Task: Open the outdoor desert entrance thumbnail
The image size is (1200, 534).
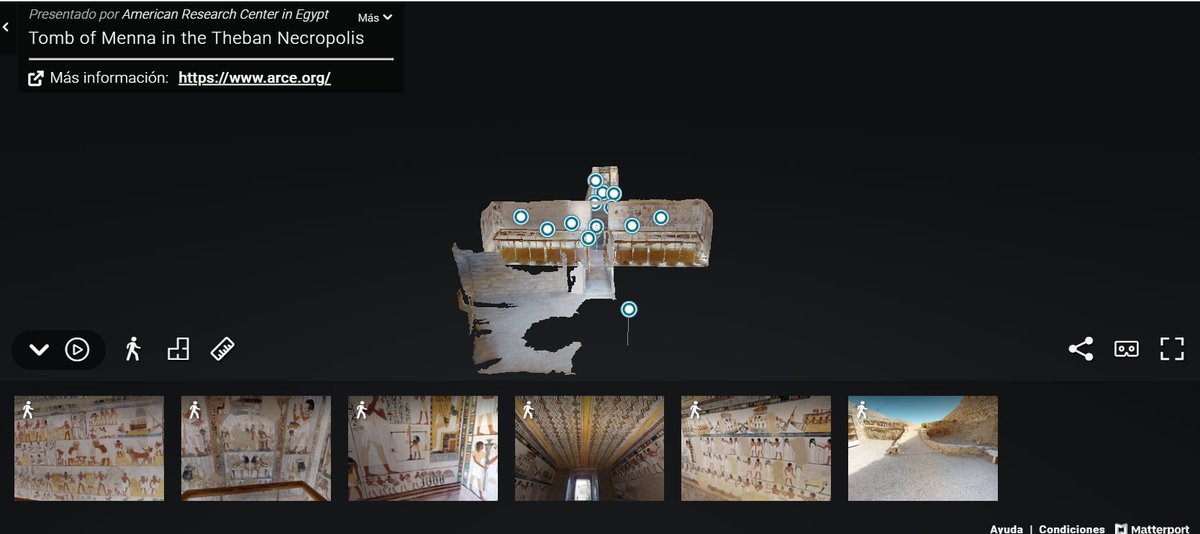Action: pyautogui.click(x=923, y=448)
